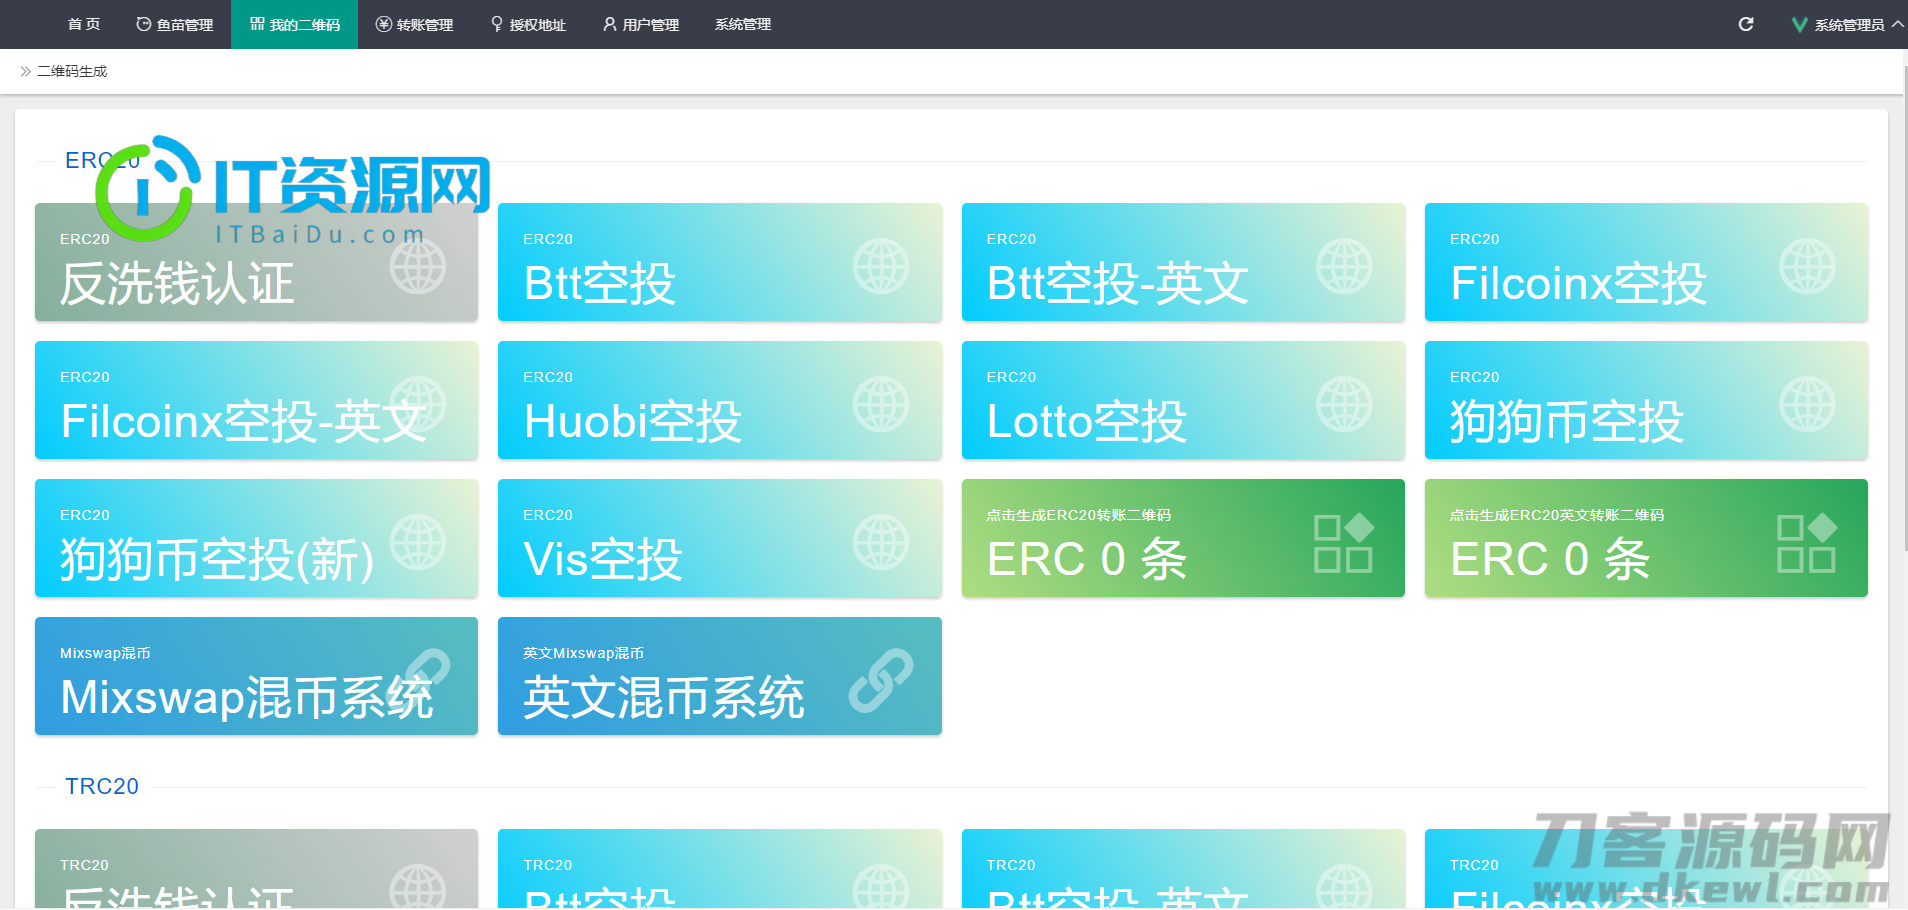Open the 授权地址 menu item
The image size is (1908, 910).
[x=528, y=24]
